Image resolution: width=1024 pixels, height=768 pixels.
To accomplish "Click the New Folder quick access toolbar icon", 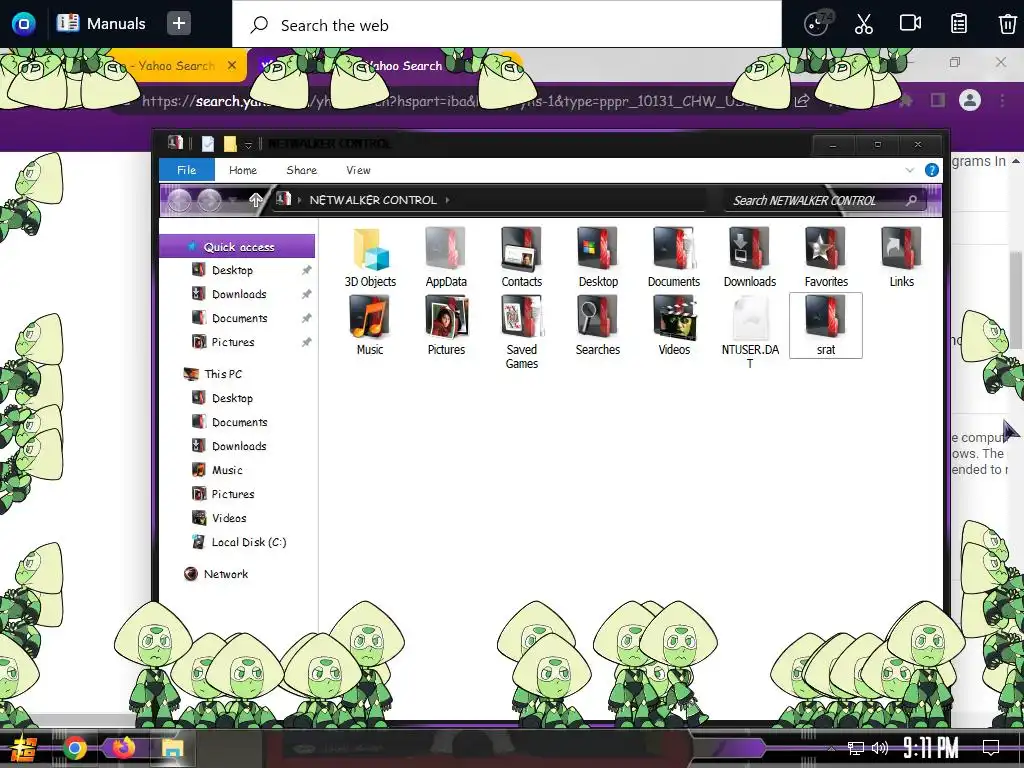I will [x=230, y=144].
